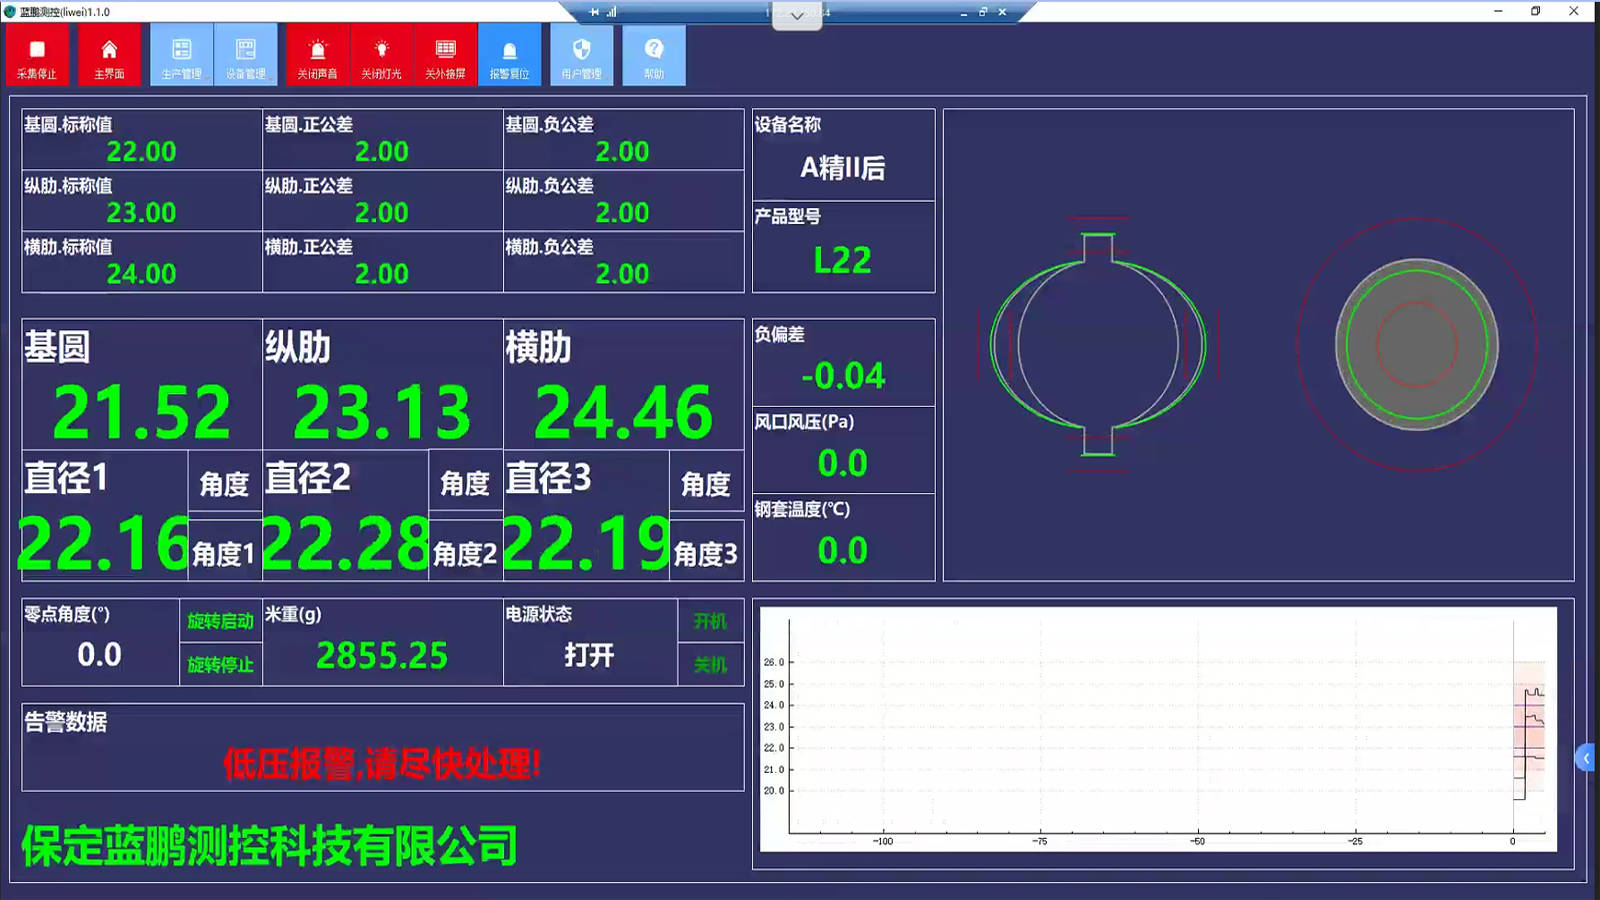This screenshot has width=1600, height=900.
Task: Go to 主界面 home screen
Action: (109, 55)
